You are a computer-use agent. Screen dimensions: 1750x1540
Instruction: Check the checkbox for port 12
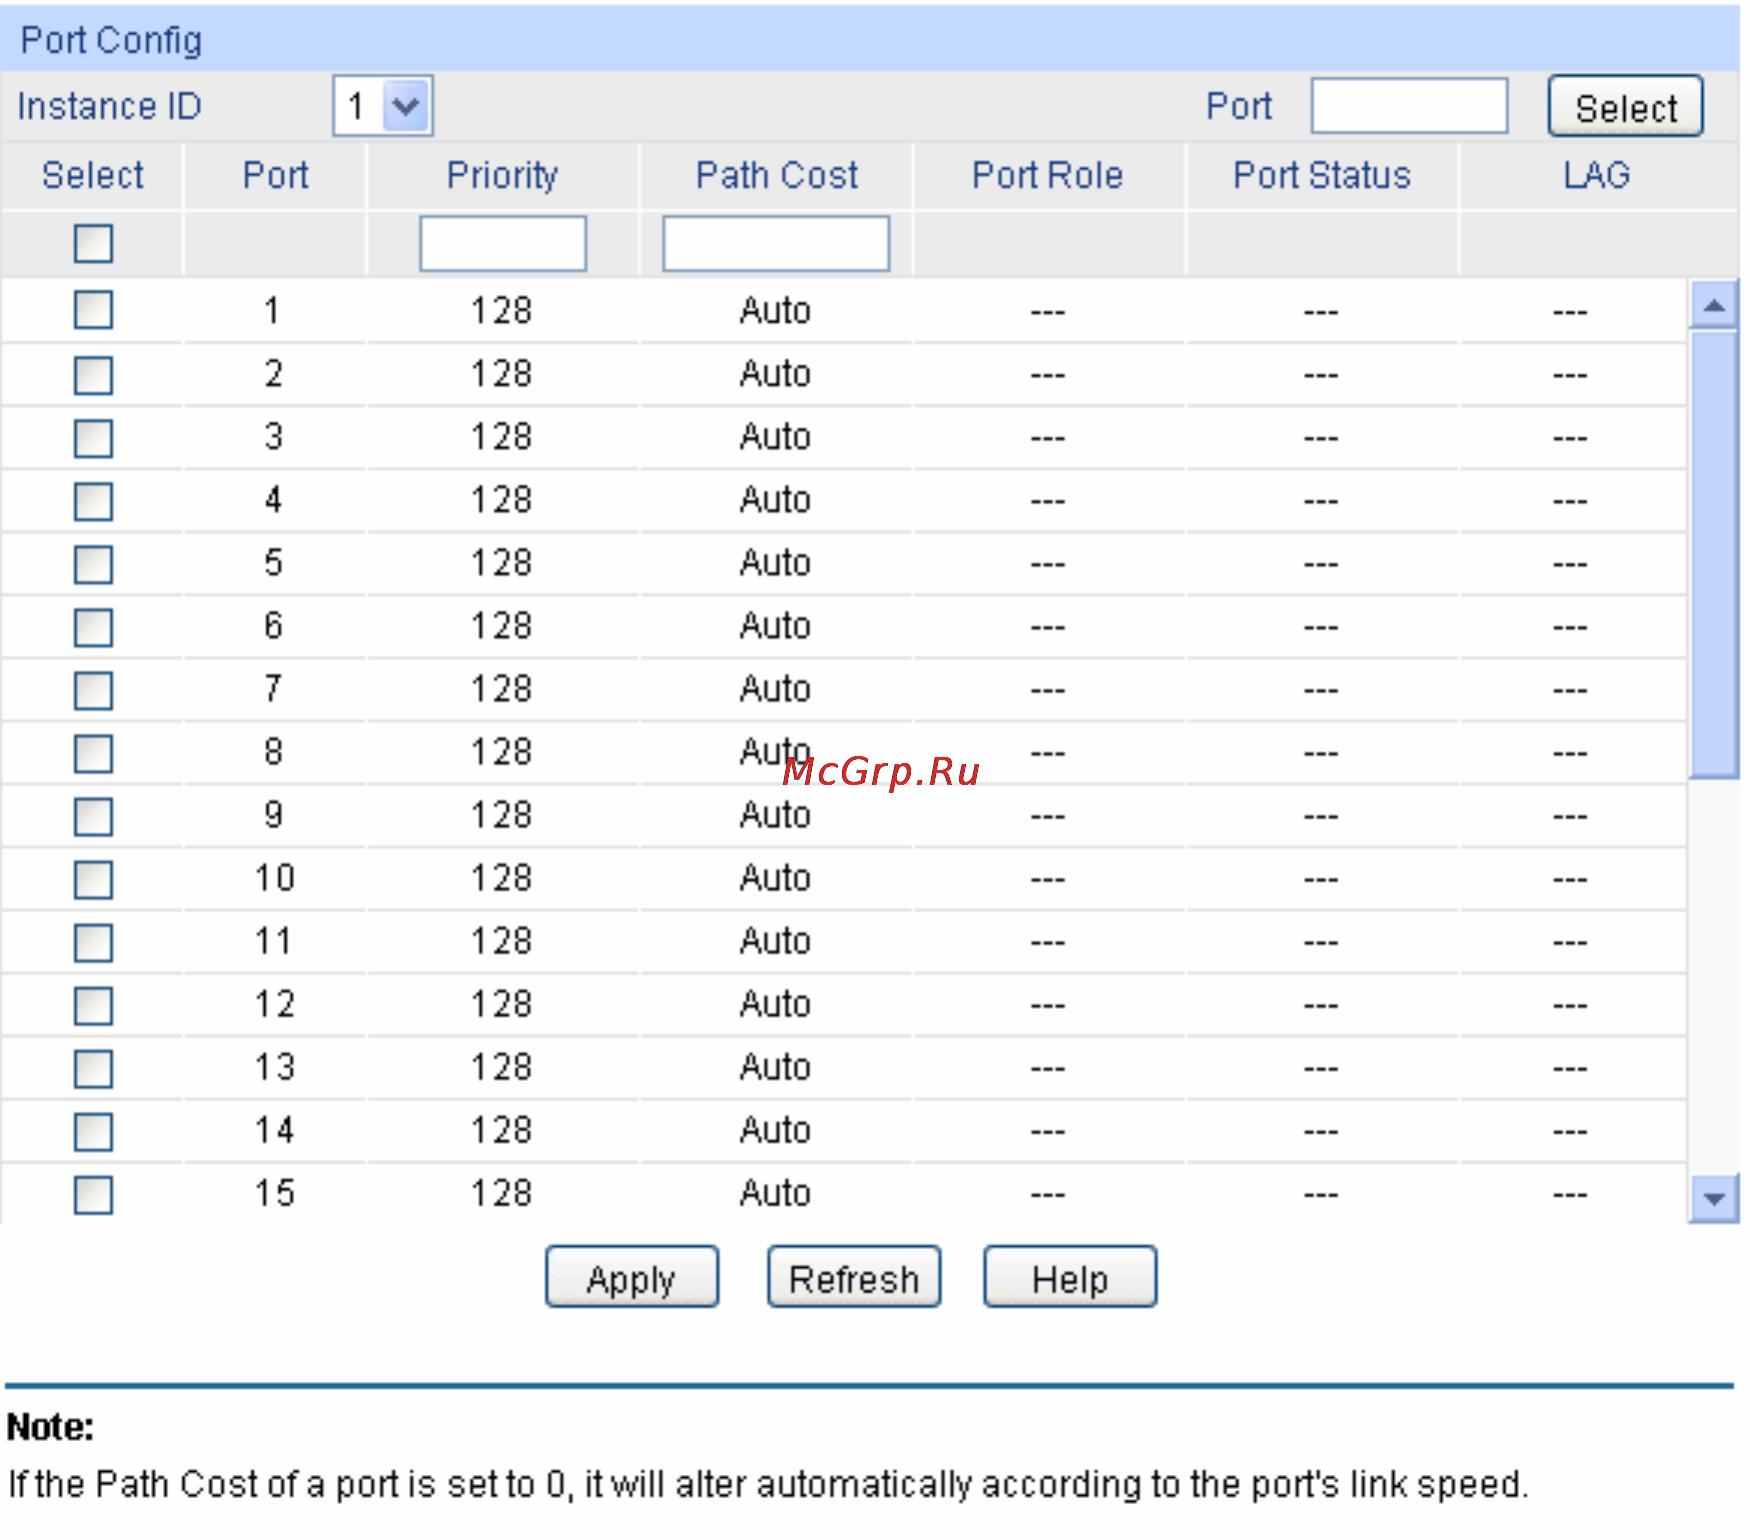[93, 1005]
